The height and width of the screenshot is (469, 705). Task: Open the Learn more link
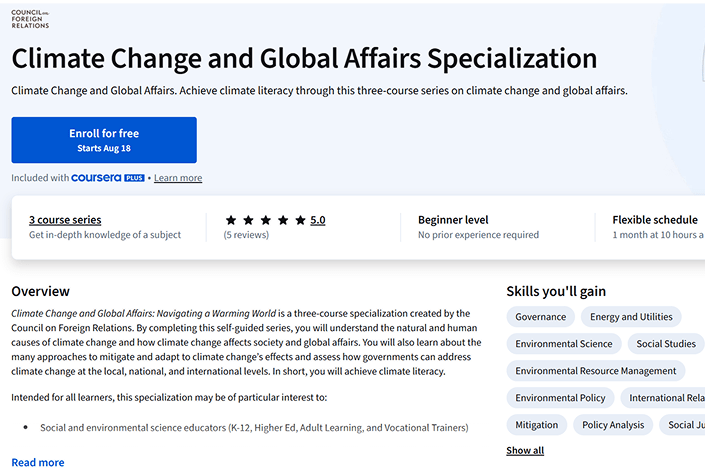coord(178,178)
